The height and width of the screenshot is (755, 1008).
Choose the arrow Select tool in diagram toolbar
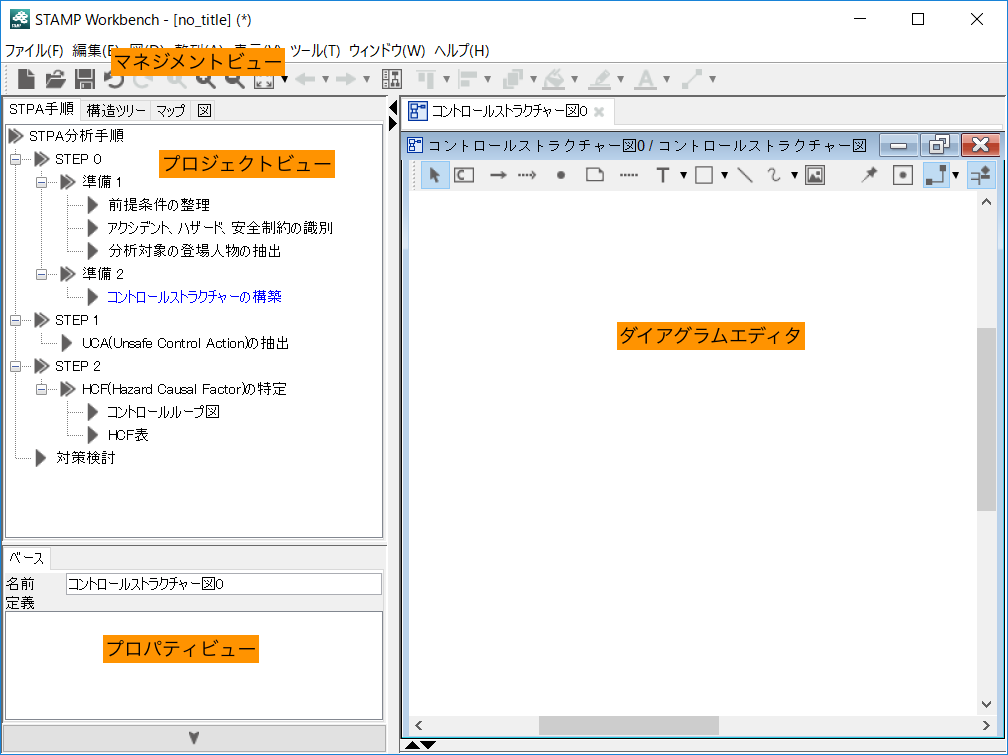[435, 175]
